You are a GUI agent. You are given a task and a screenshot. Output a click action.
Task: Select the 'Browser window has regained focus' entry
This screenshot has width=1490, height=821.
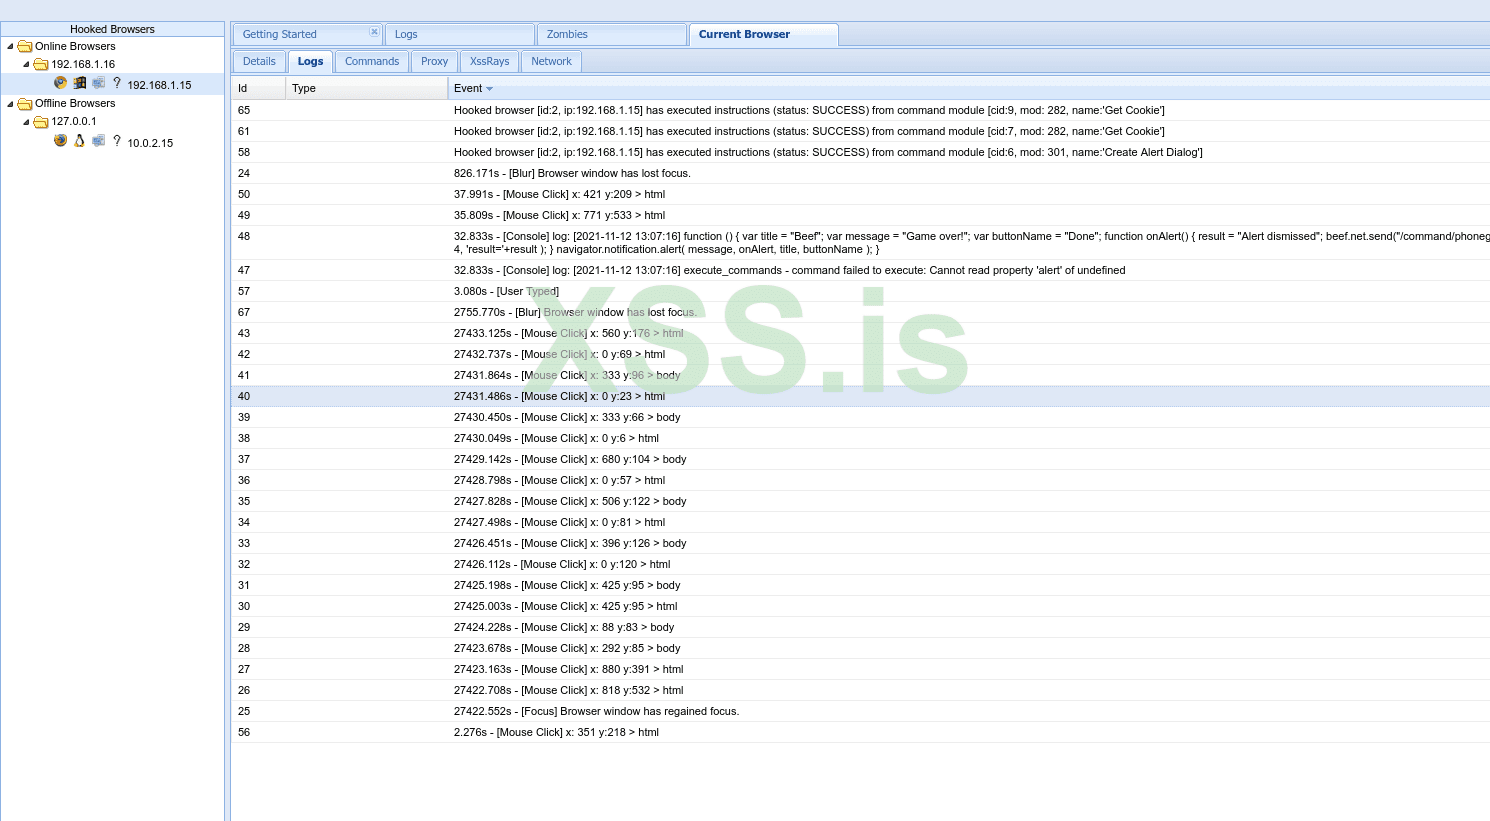point(861,711)
